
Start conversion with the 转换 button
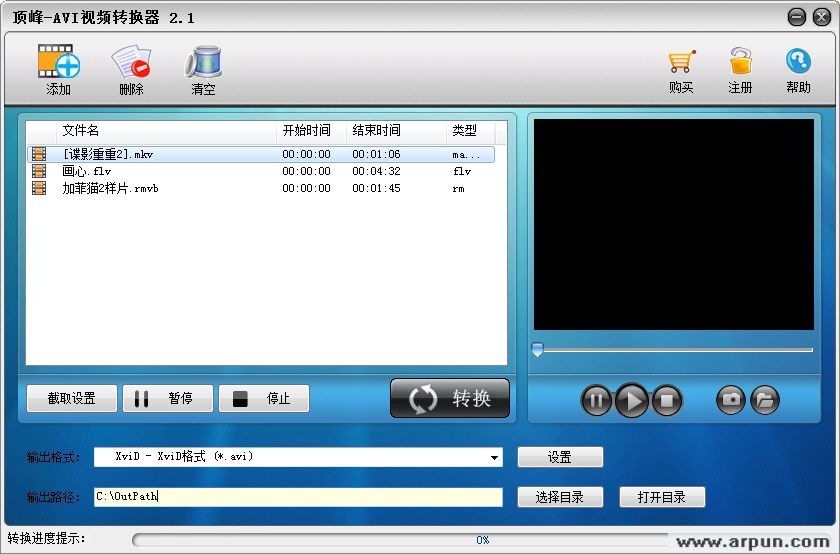pos(450,398)
